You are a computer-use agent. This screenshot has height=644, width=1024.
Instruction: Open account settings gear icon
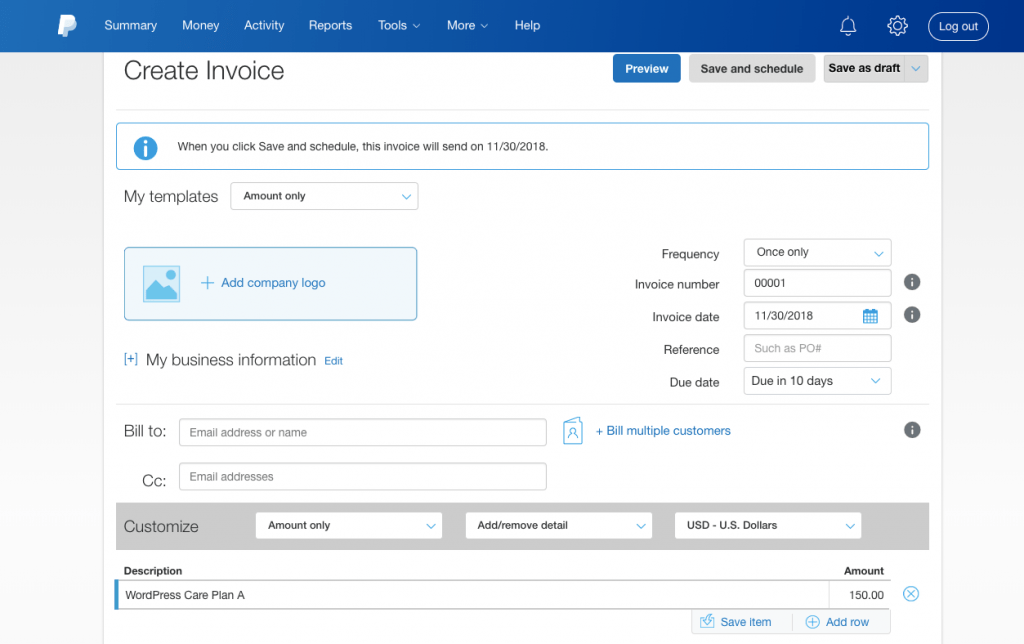pyautogui.click(x=897, y=25)
